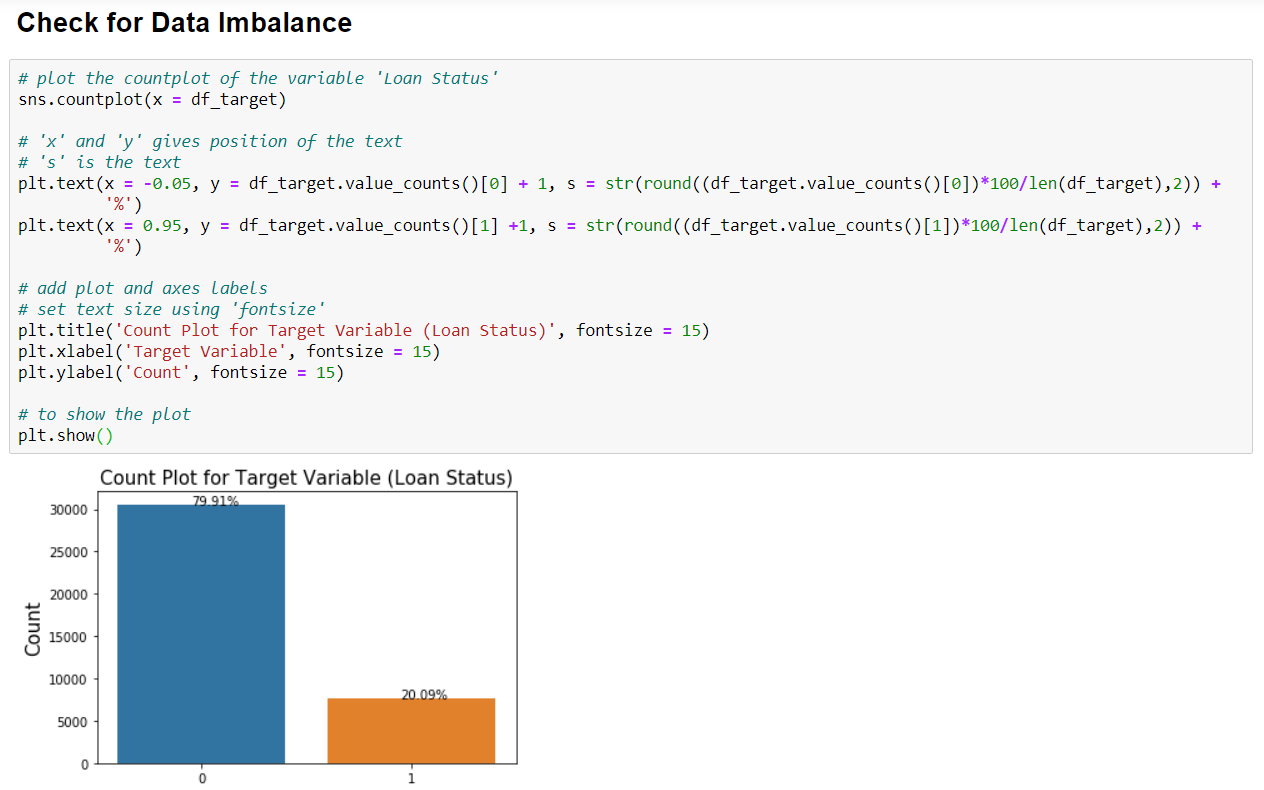Click the x-axis tick label '0'

(x=202, y=776)
